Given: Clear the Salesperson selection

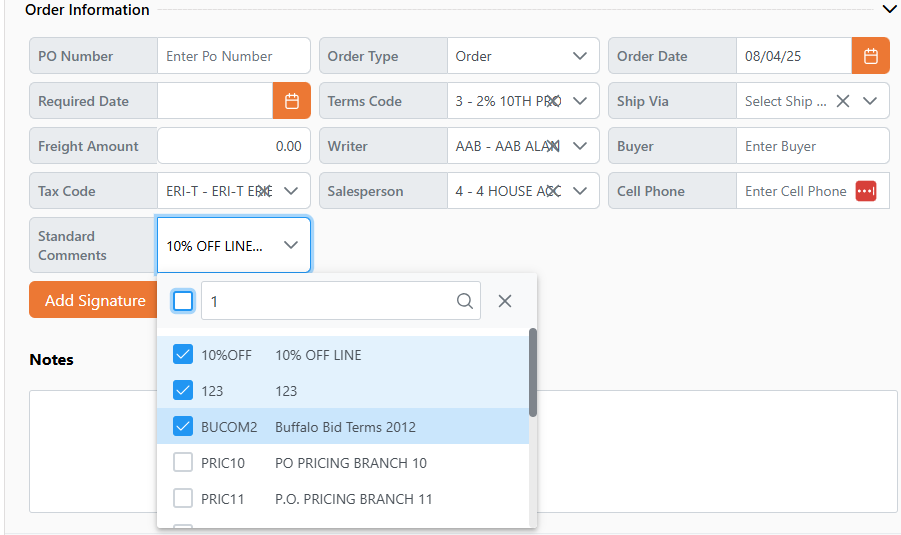Looking at the screenshot, I should [552, 191].
